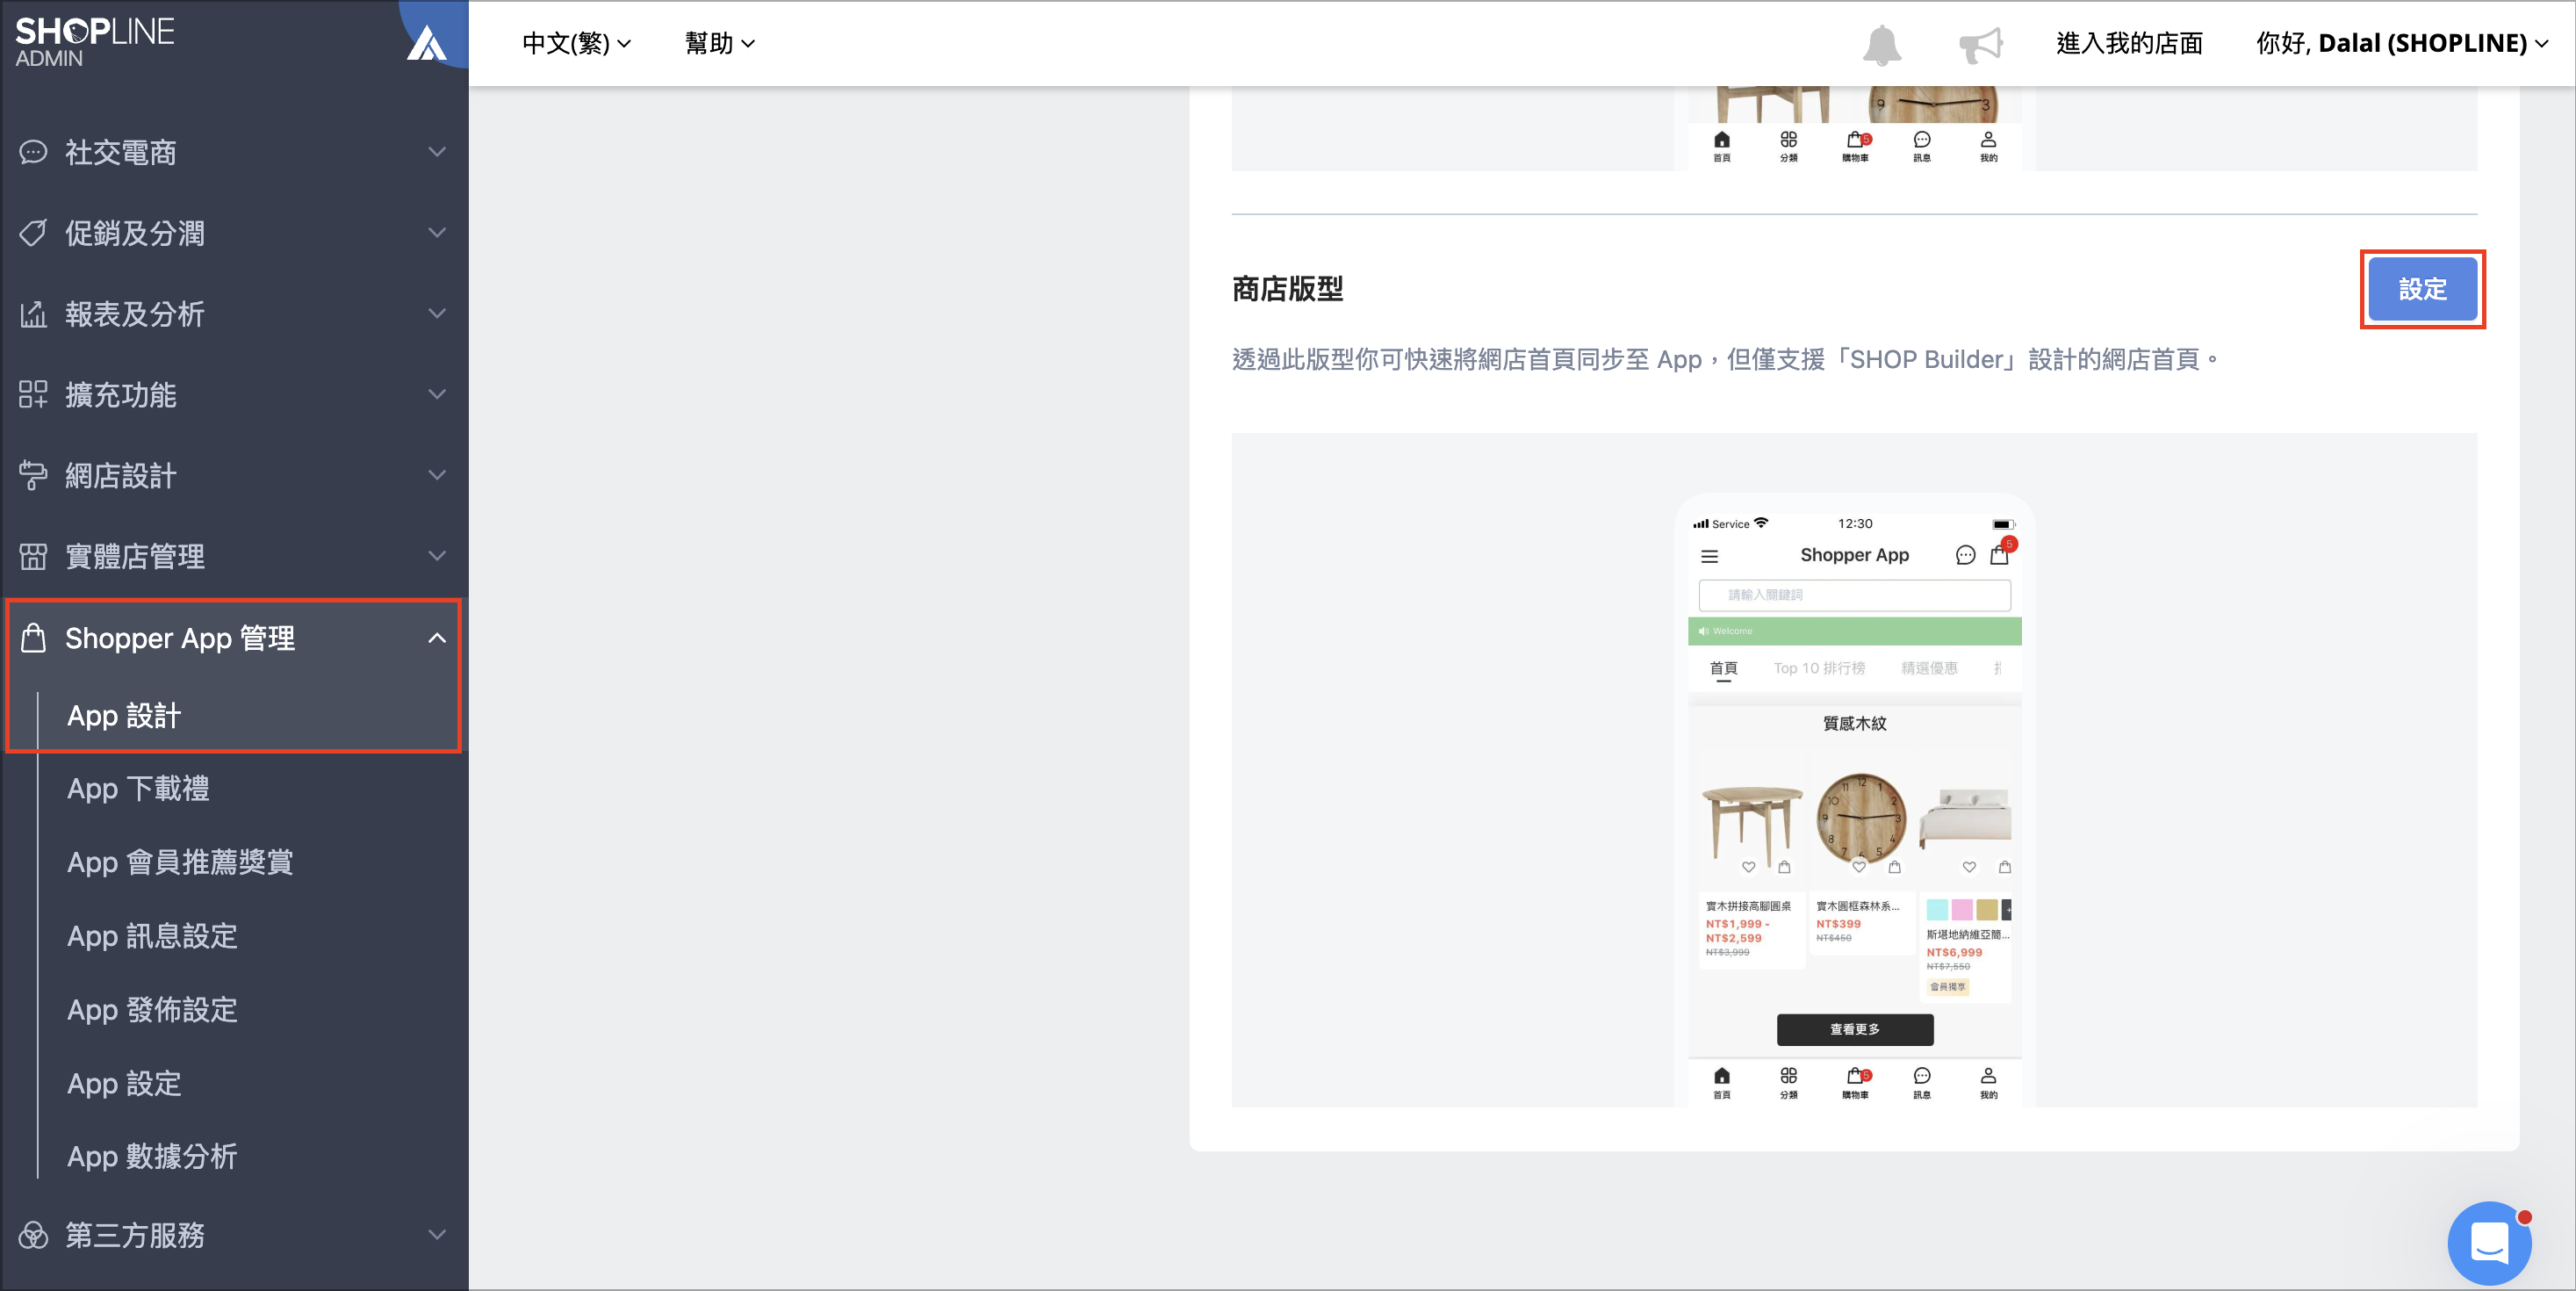Expand the 促銷及分潤 menu

point(437,233)
